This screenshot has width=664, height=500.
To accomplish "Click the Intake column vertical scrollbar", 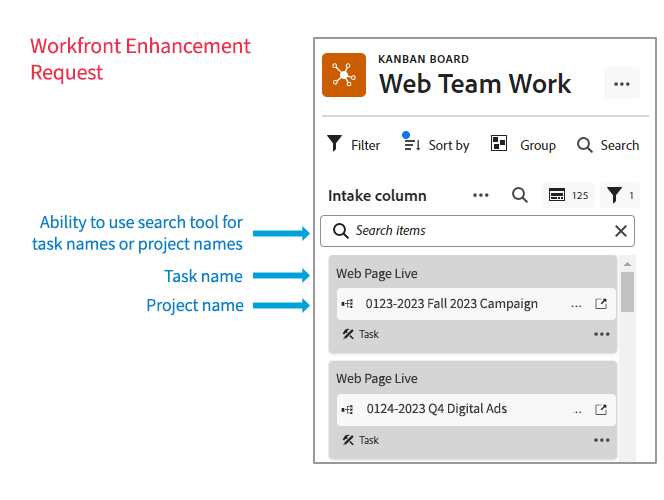I will (628, 292).
